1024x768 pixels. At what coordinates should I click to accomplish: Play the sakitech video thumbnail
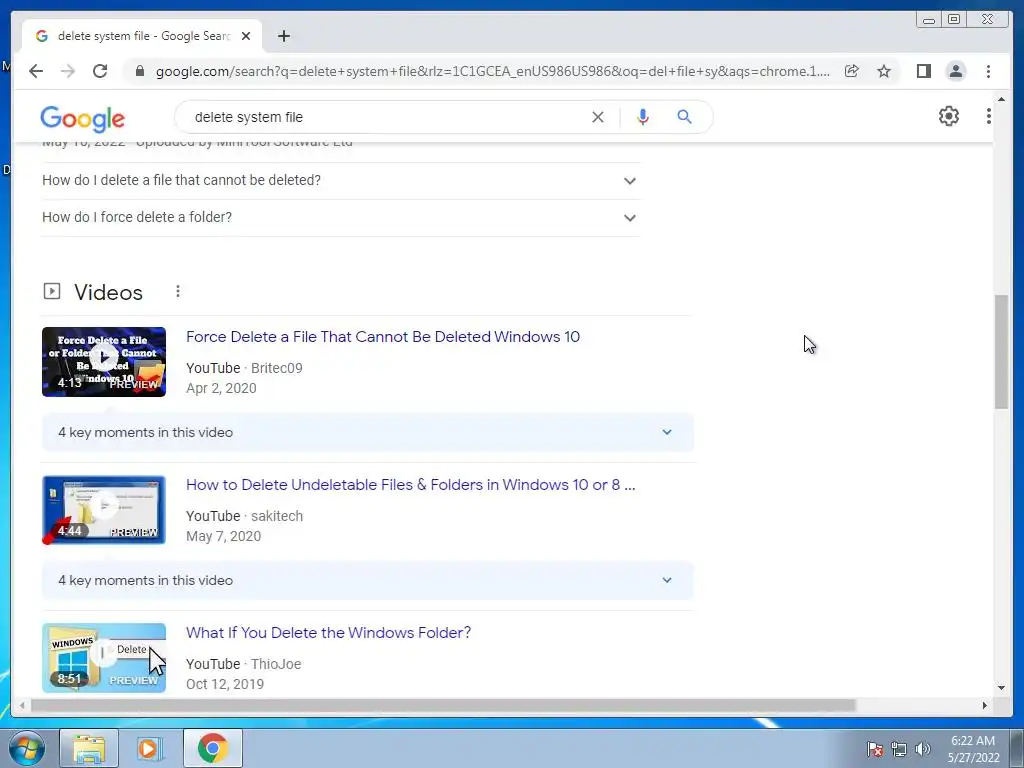(104, 510)
